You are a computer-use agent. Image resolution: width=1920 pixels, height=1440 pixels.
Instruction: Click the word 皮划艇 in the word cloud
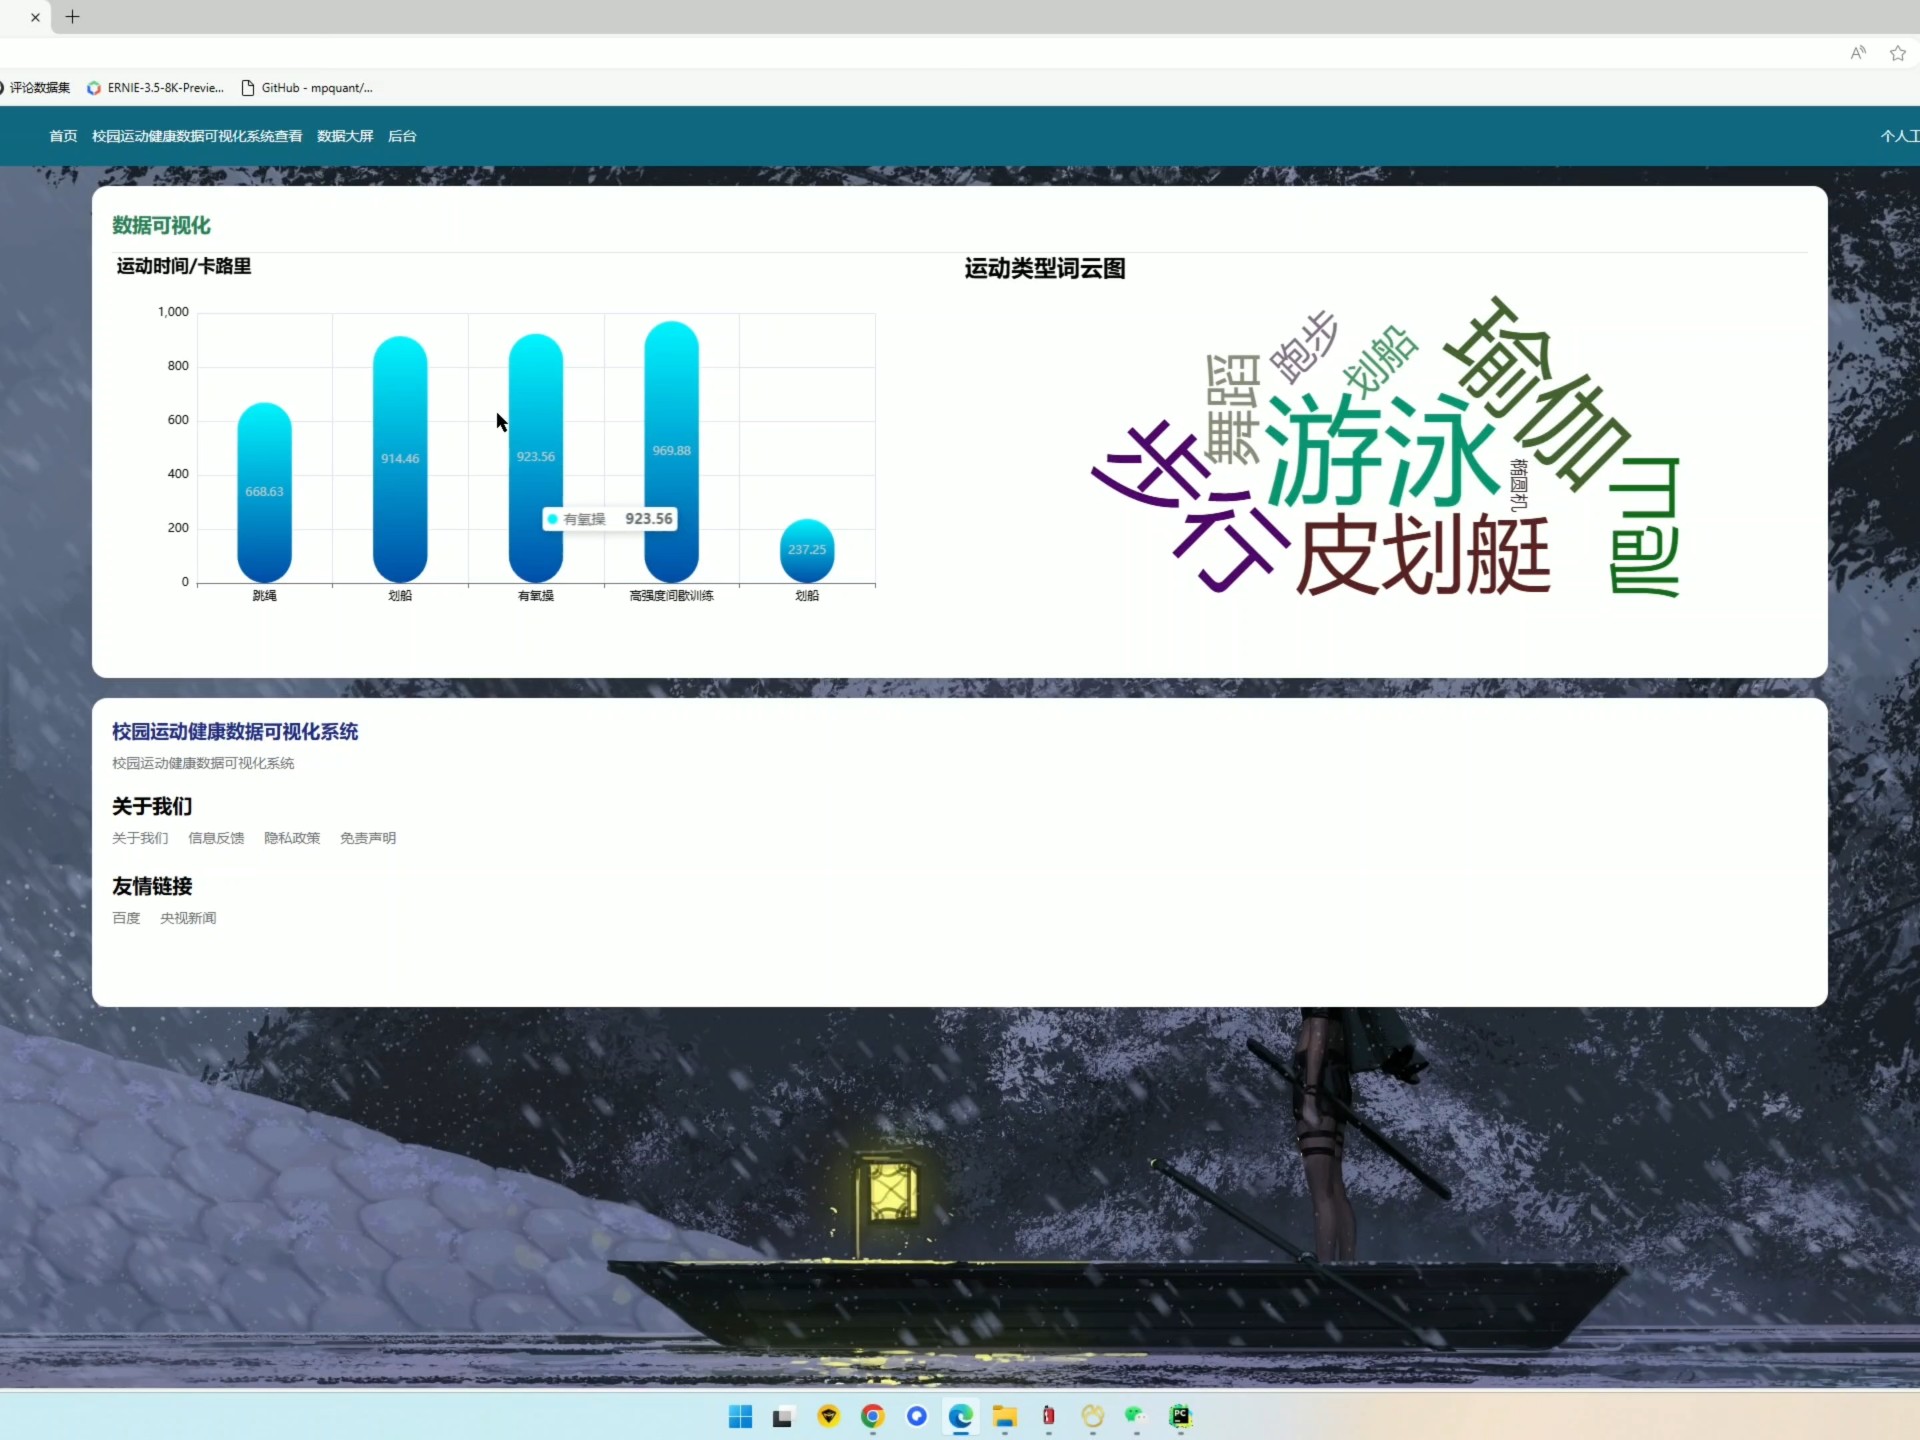click(x=1423, y=555)
